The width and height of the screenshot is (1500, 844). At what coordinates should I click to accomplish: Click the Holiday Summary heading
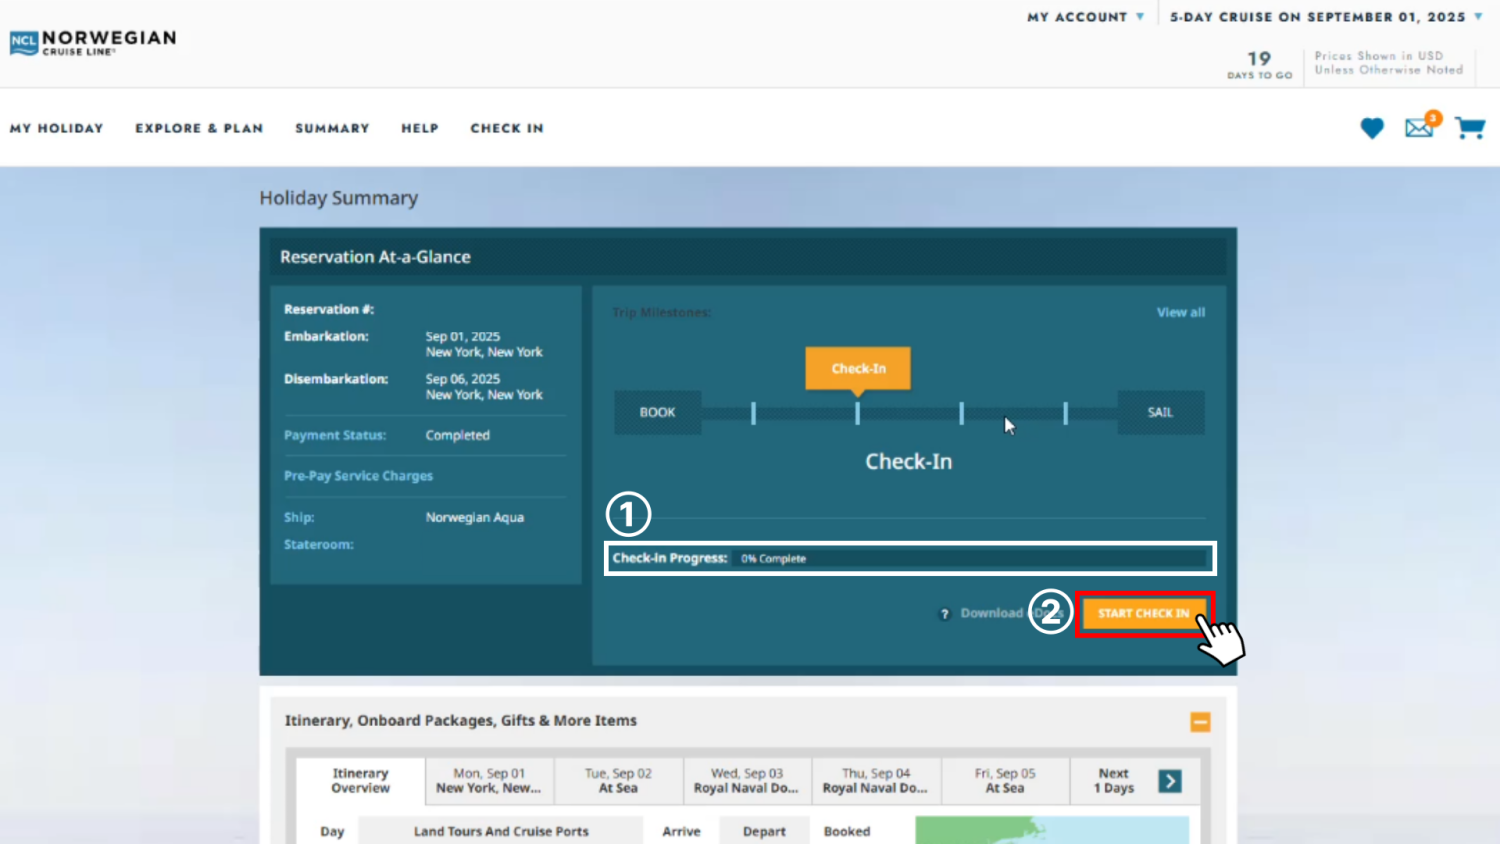pyautogui.click(x=339, y=198)
